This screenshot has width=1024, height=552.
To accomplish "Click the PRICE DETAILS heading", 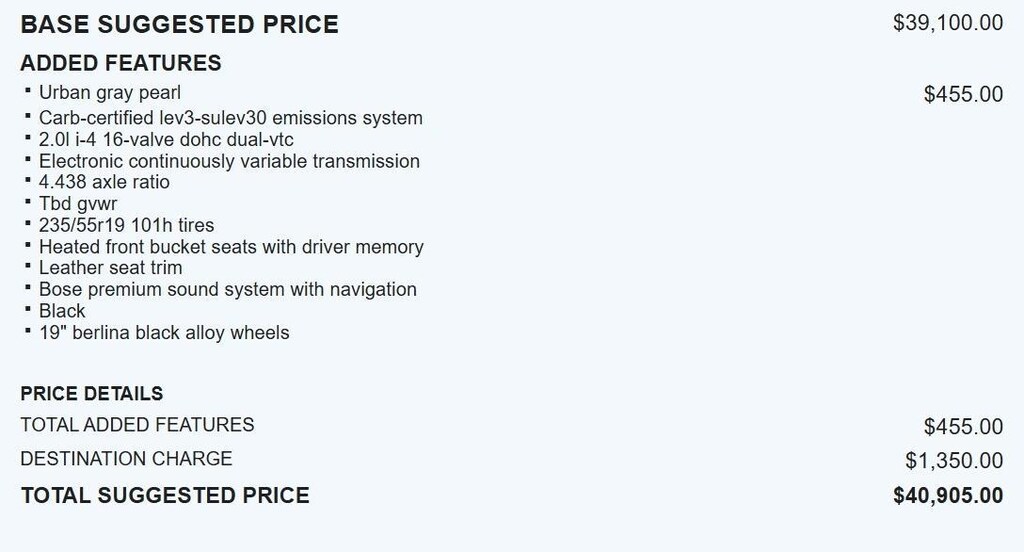I will (92, 394).
